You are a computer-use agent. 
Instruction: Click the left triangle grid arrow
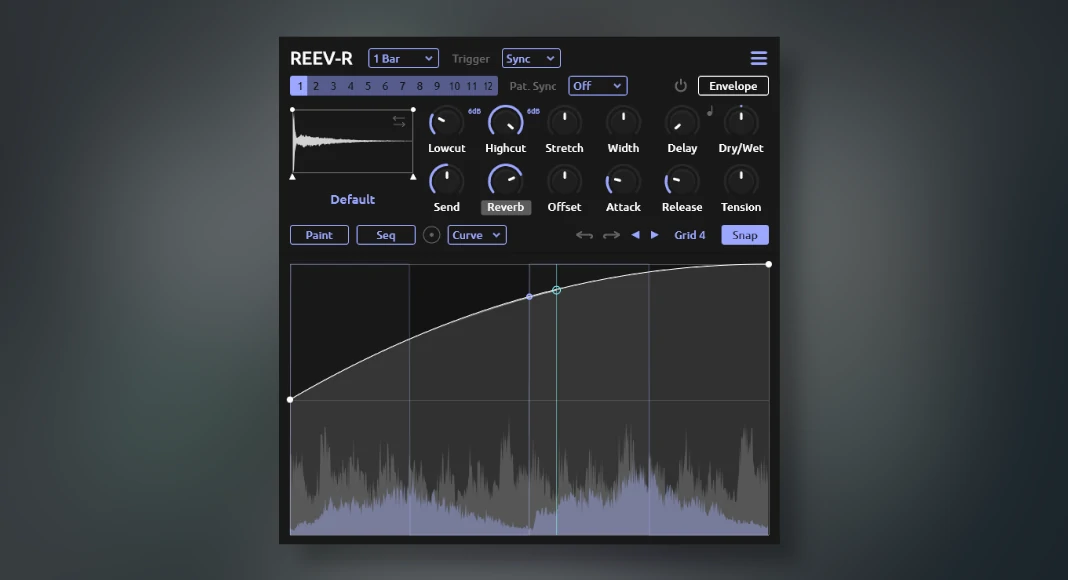click(635, 236)
